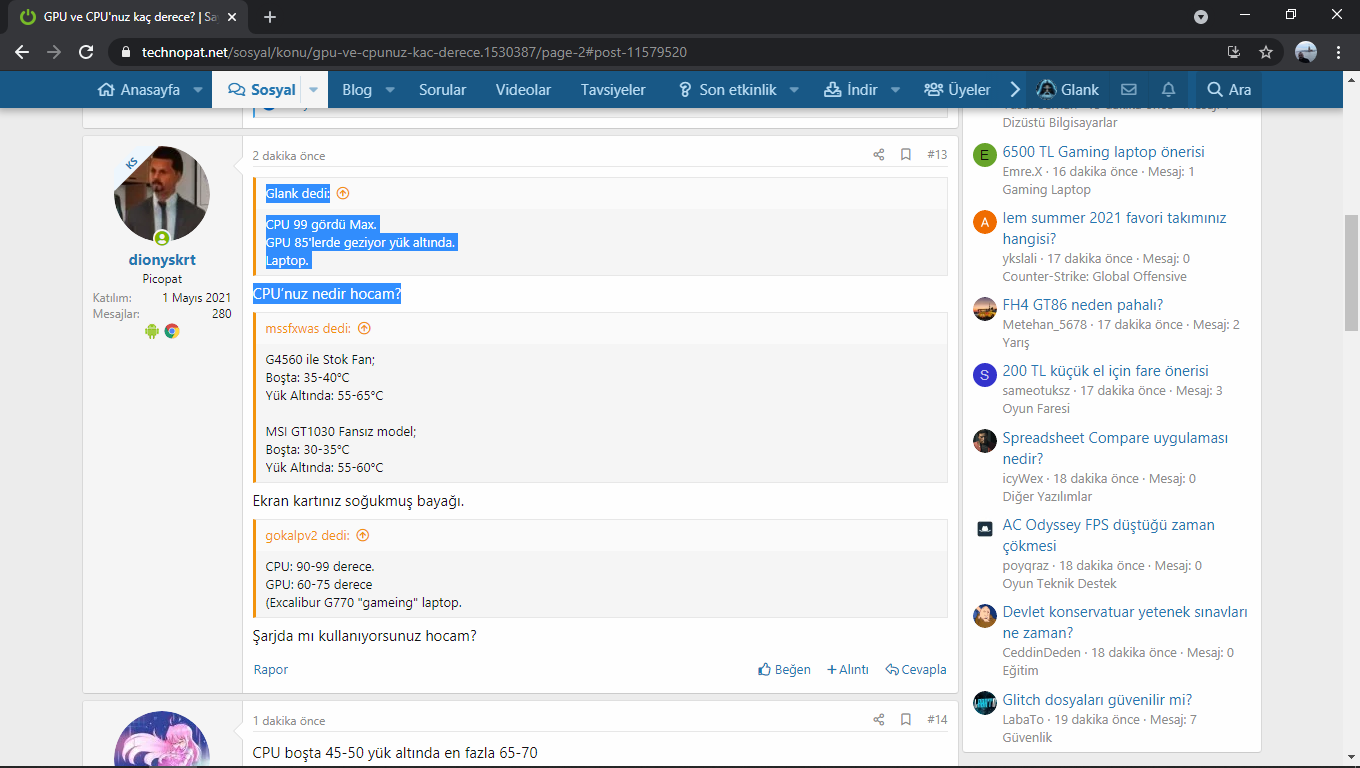Open dionyskrt's profile photo

click(x=162, y=194)
